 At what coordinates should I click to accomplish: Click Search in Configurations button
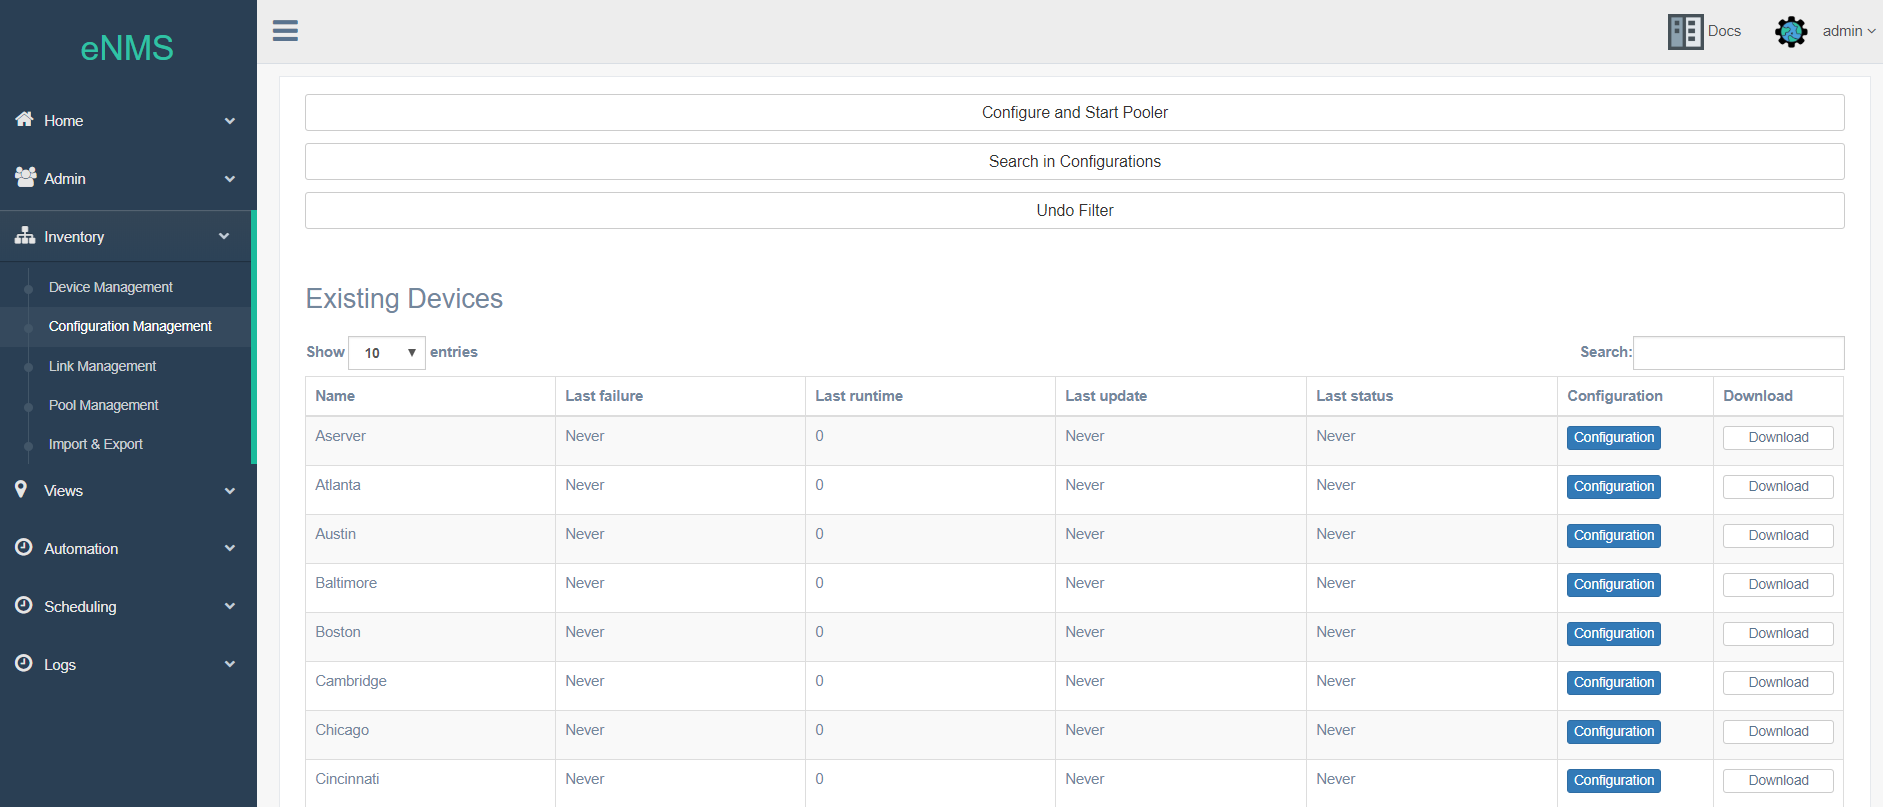coord(1075,161)
